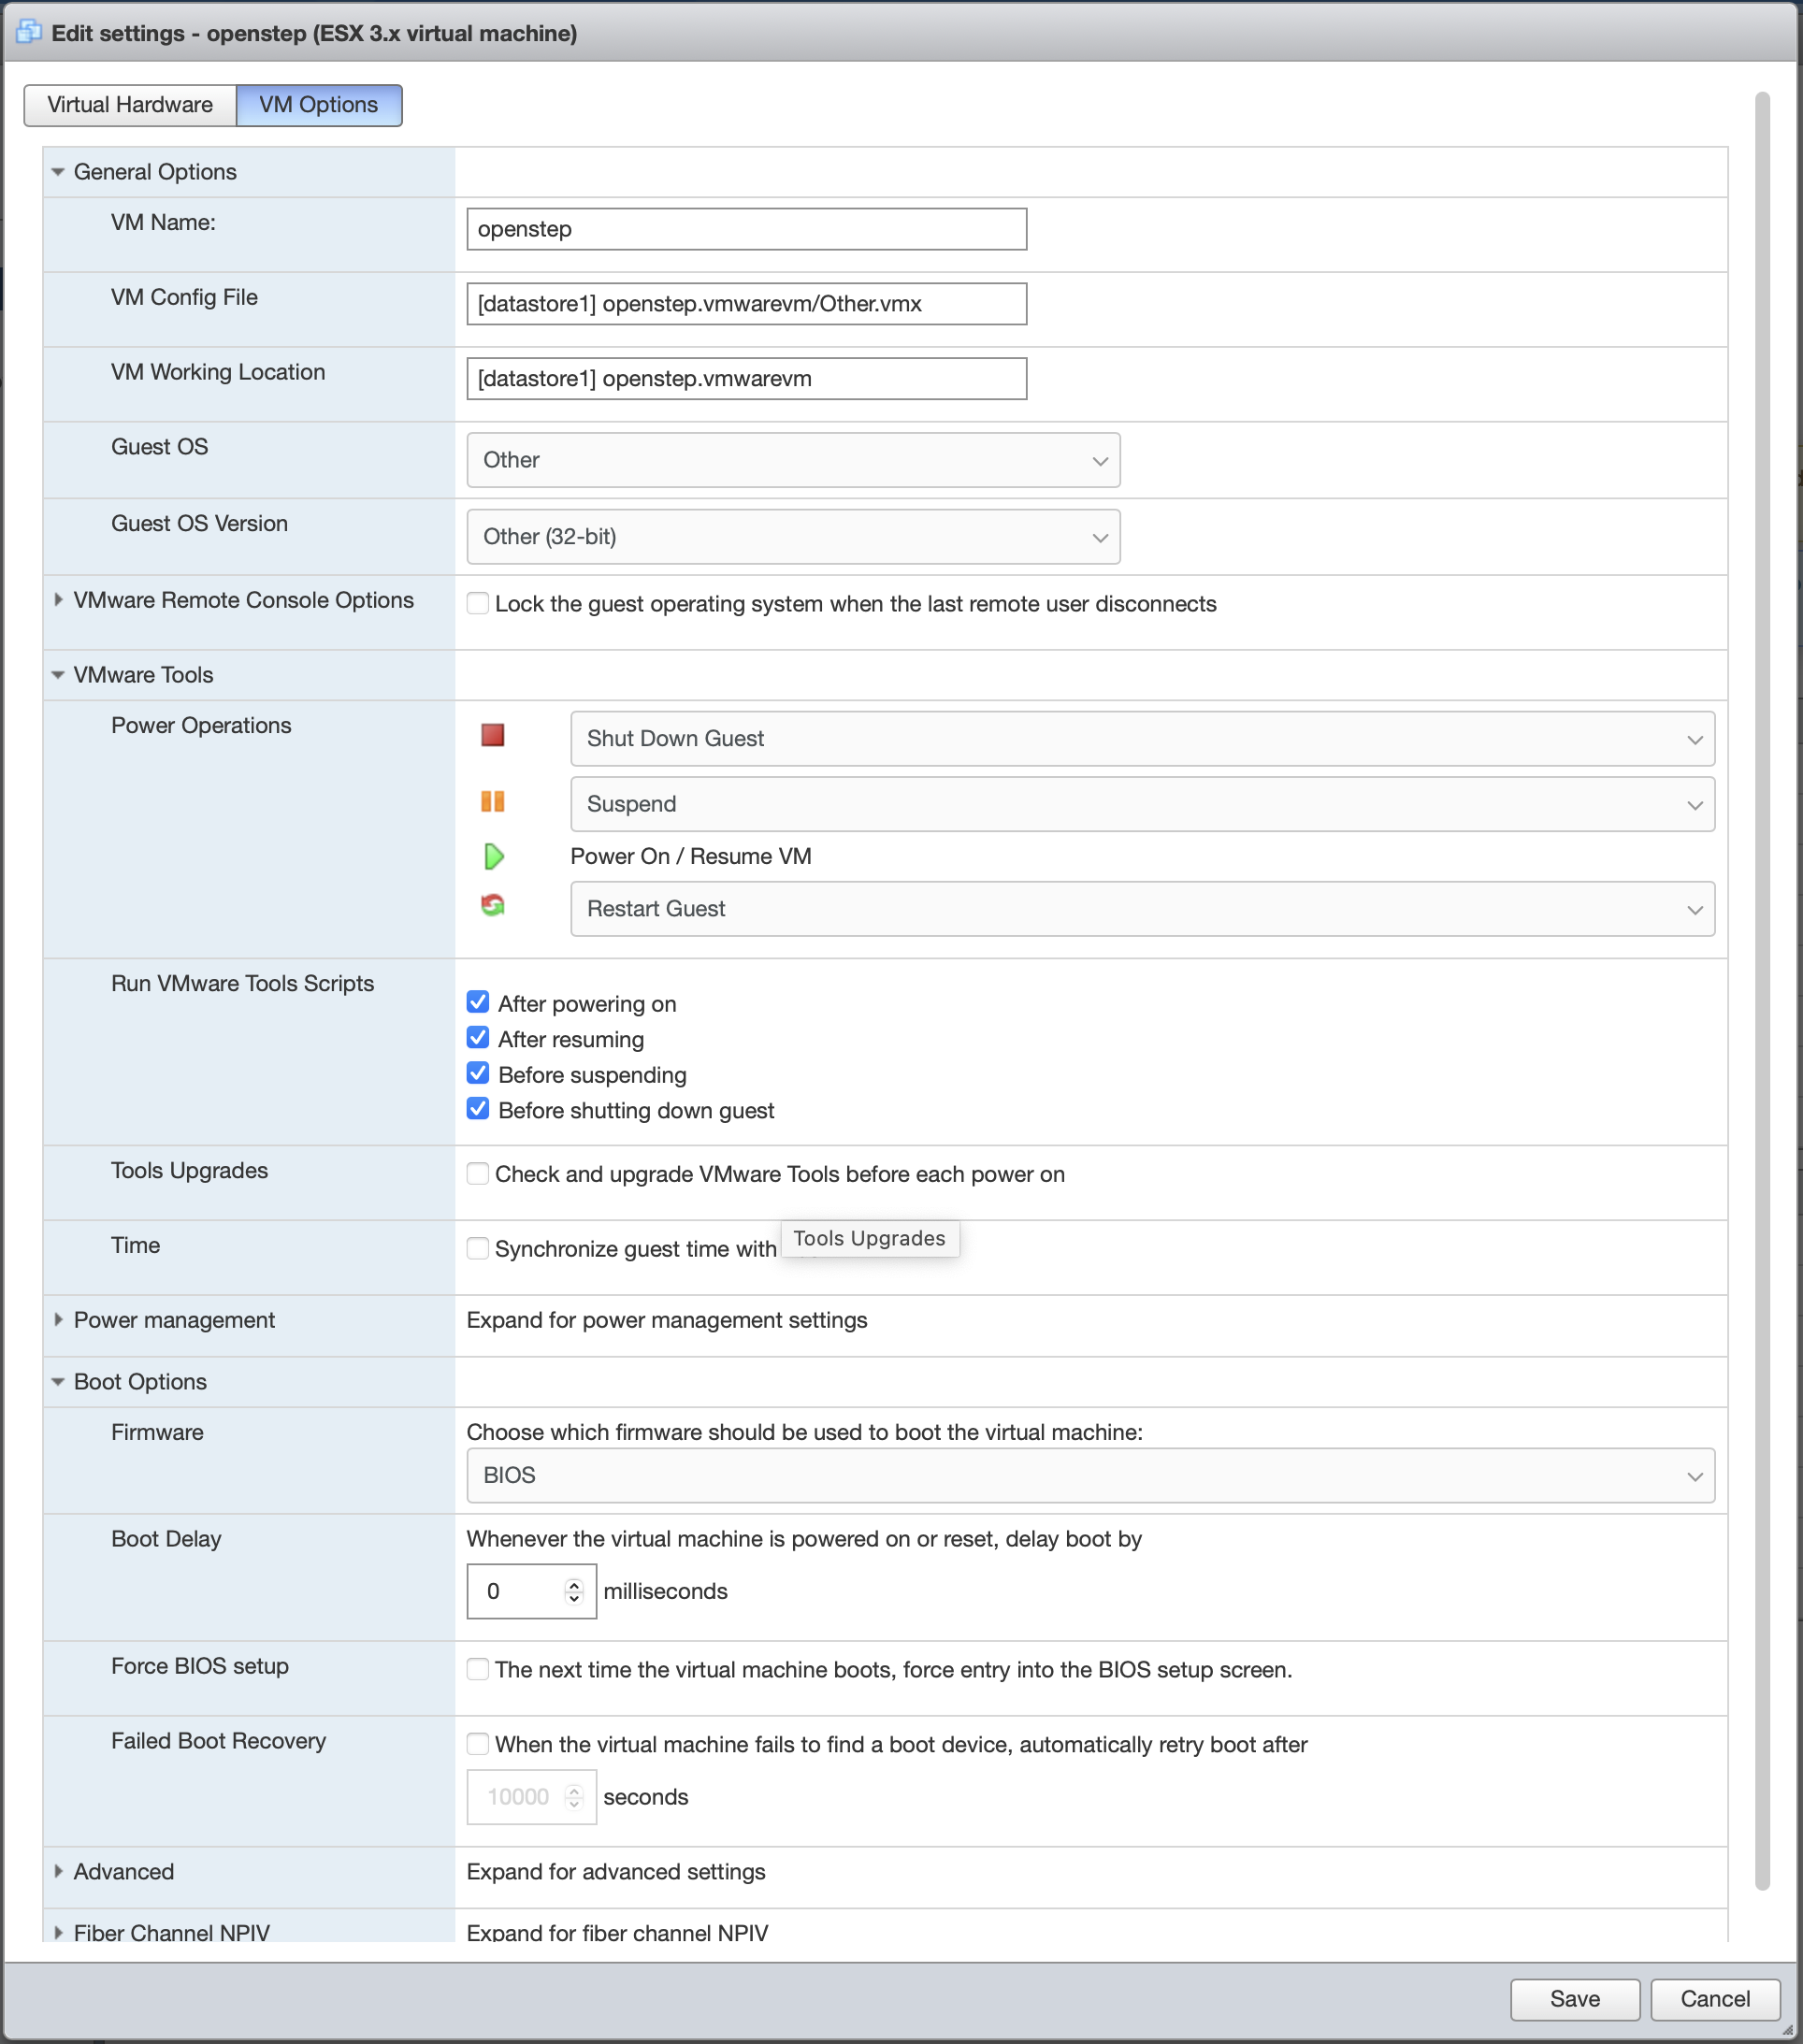Screen dimensions: 1803x2044
Task: Enable Failed Boot Recovery retry checkbox
Action: pyautogui.click(x=478, y=1744)
